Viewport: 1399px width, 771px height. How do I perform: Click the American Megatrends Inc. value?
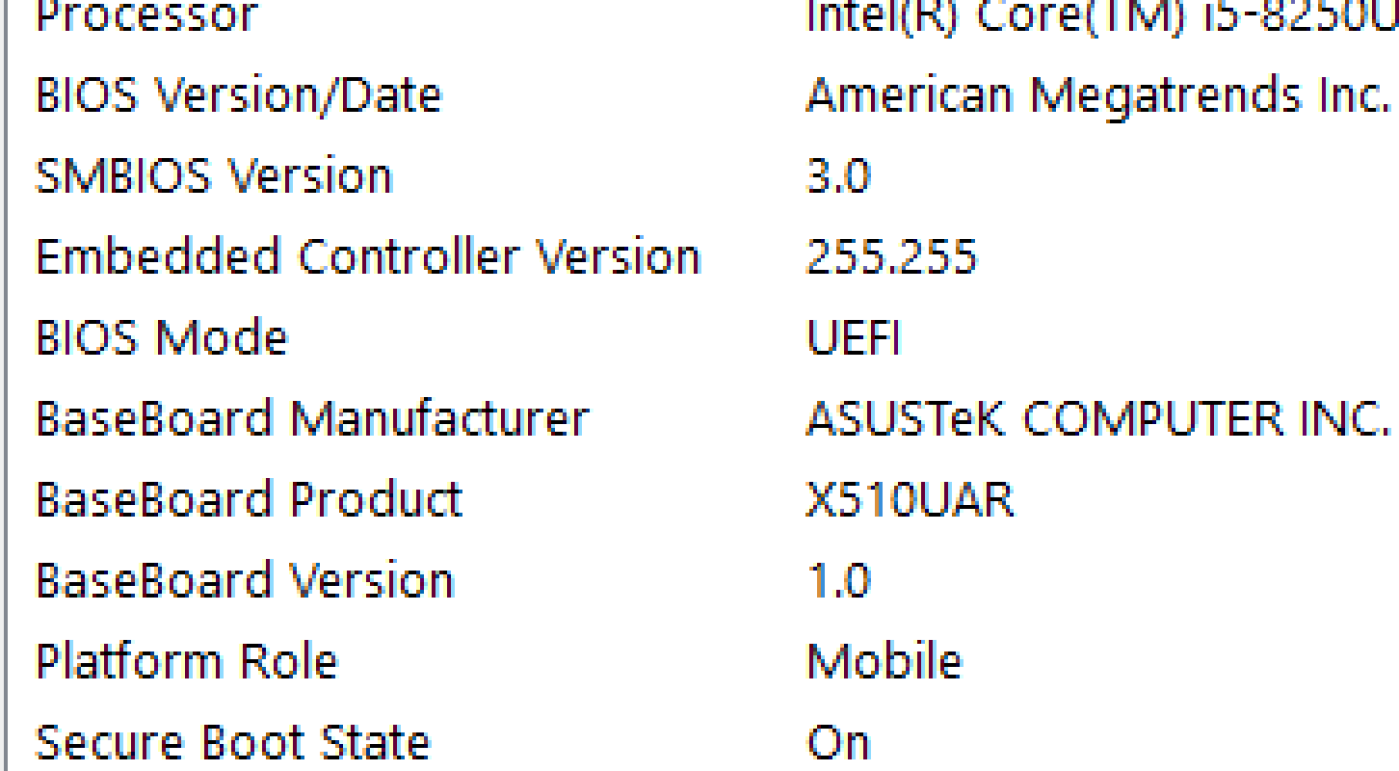pos(1098,96)
